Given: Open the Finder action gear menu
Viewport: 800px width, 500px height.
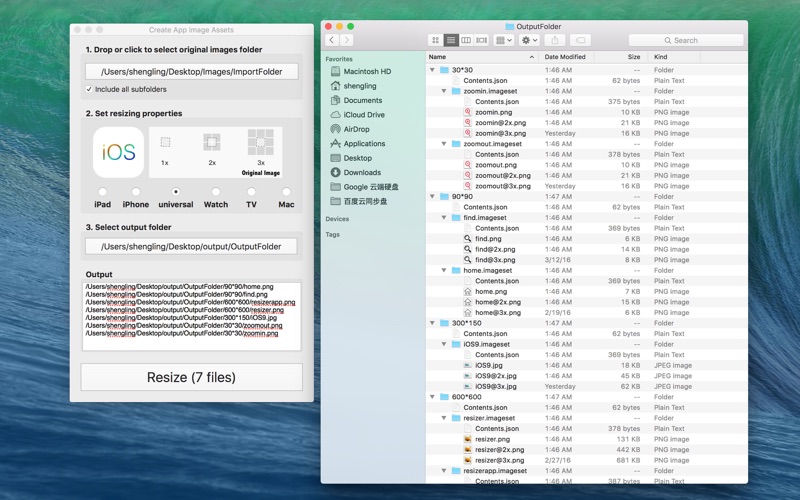Looking at the screenshot, I should click(529, 40).
